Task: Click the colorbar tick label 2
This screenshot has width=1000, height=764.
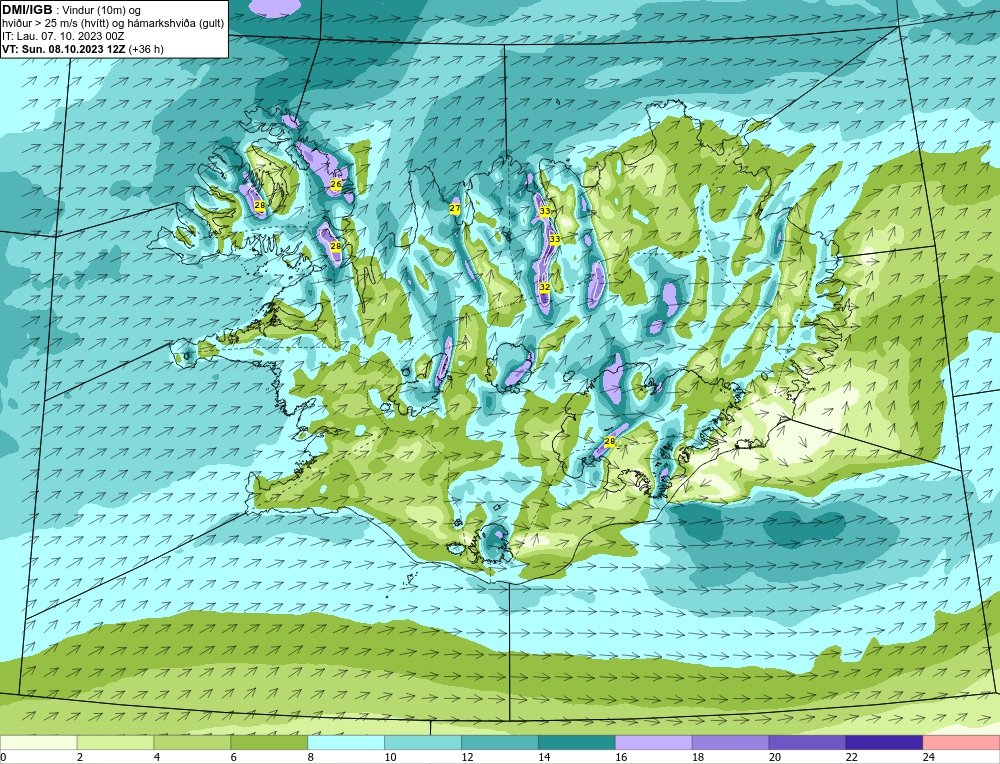Action: coord(80,757)
